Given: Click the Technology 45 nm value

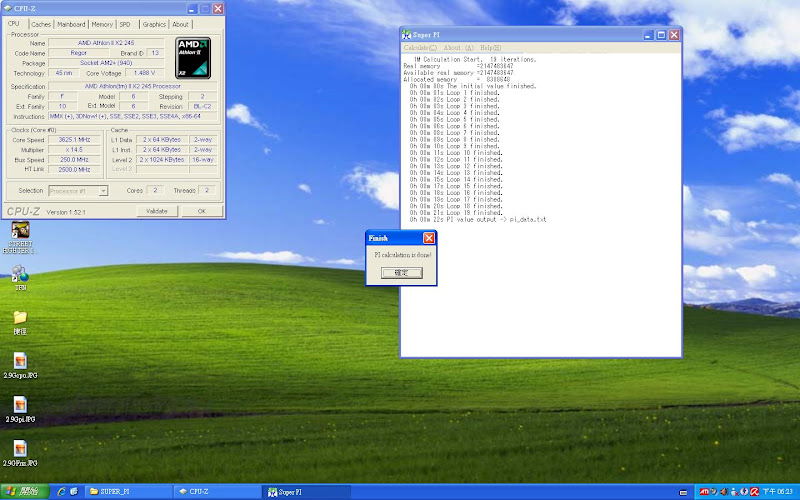Looking at the screenshot, I should click(x=64, y=73).
